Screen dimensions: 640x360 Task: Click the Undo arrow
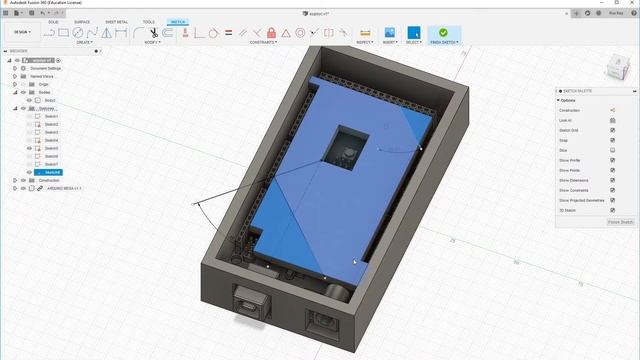(x=42, y=13)
